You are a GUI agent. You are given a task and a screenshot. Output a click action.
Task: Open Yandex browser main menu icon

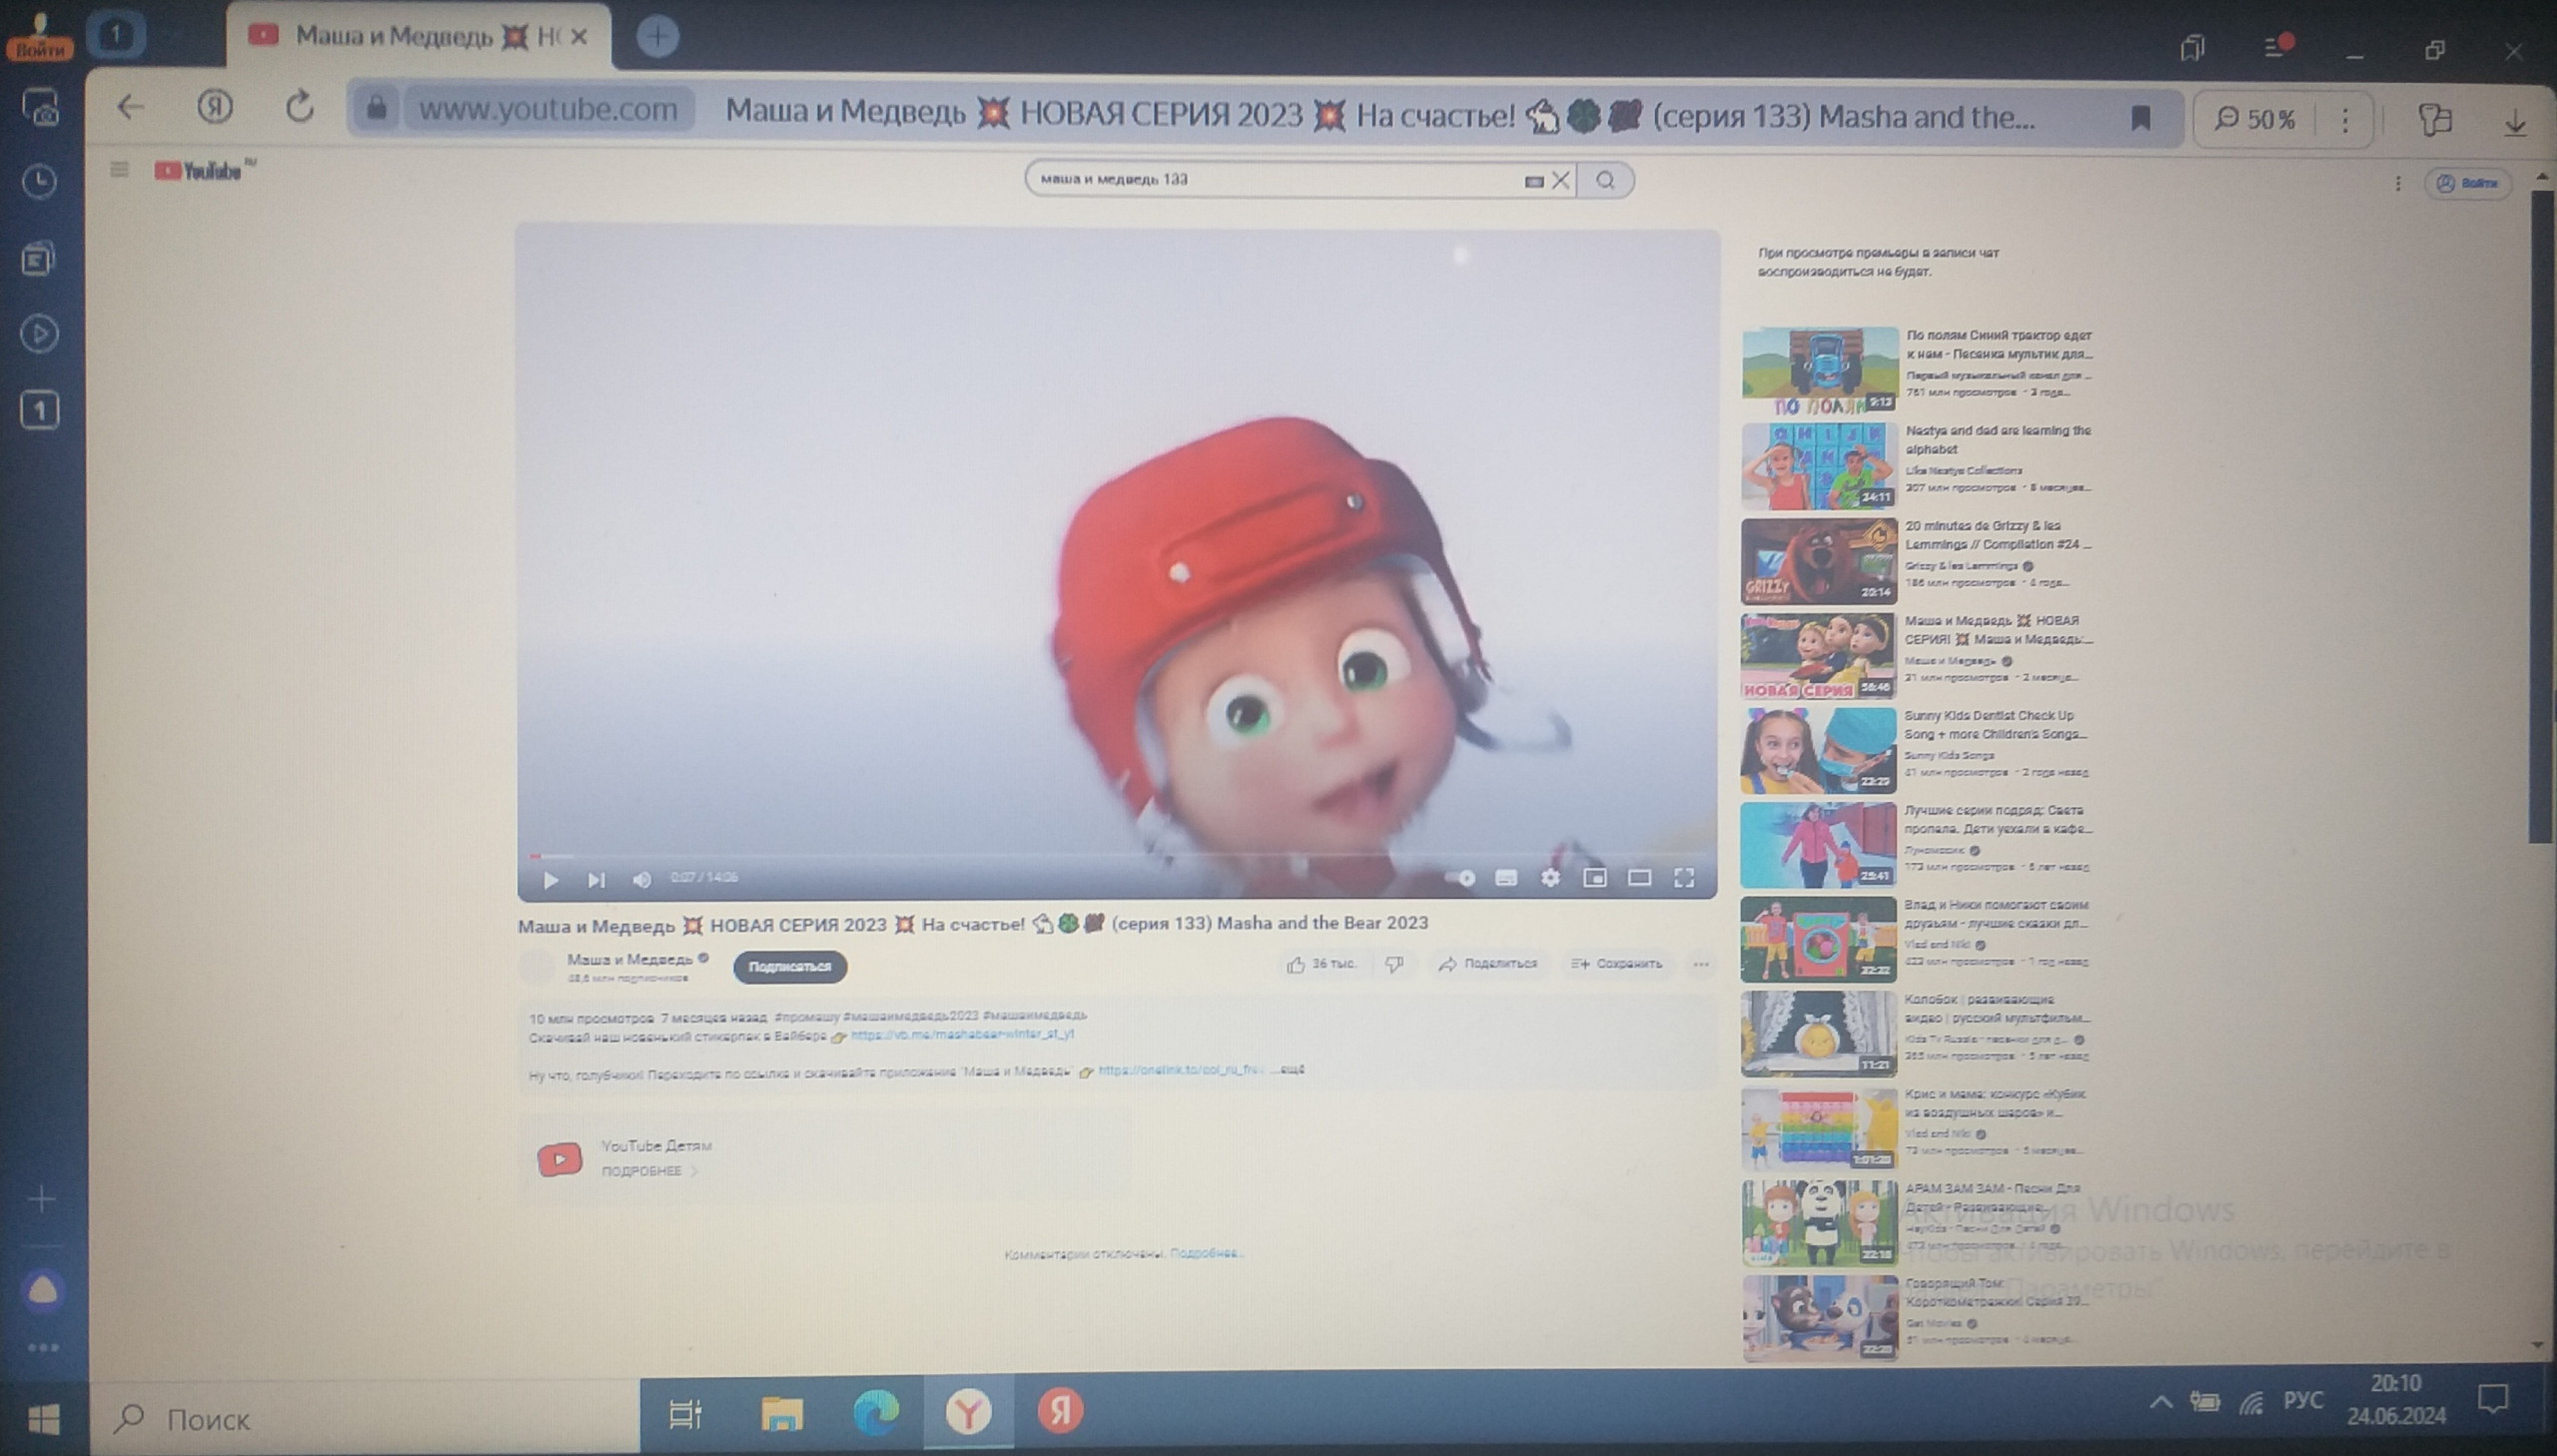(2277, 46)
